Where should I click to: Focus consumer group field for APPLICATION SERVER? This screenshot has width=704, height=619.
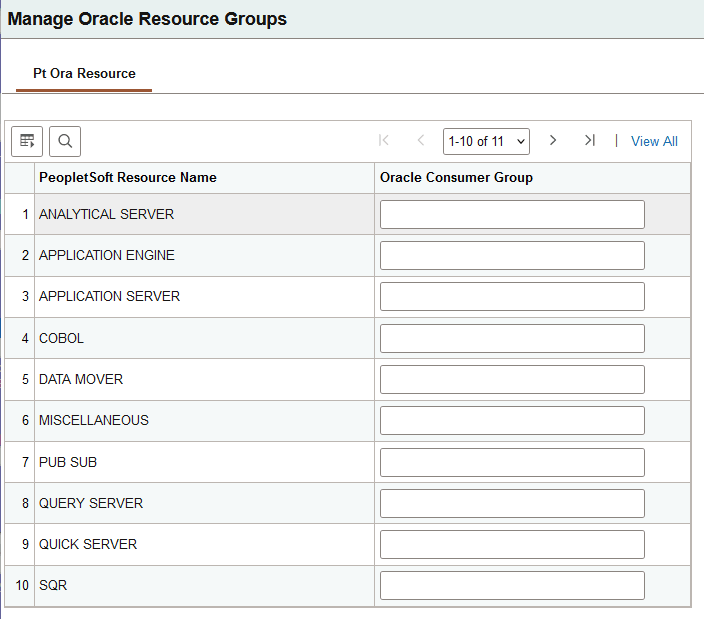tap(512, 296)
